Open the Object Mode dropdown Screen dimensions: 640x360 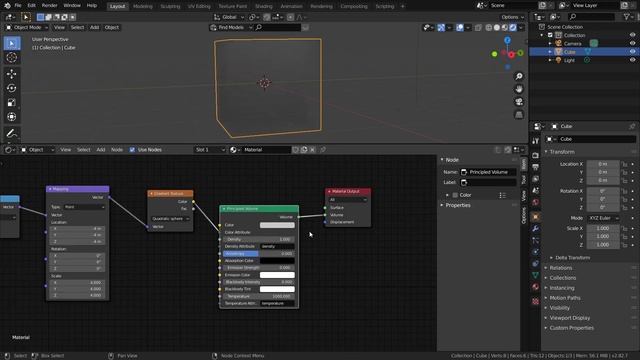point(27,27)
